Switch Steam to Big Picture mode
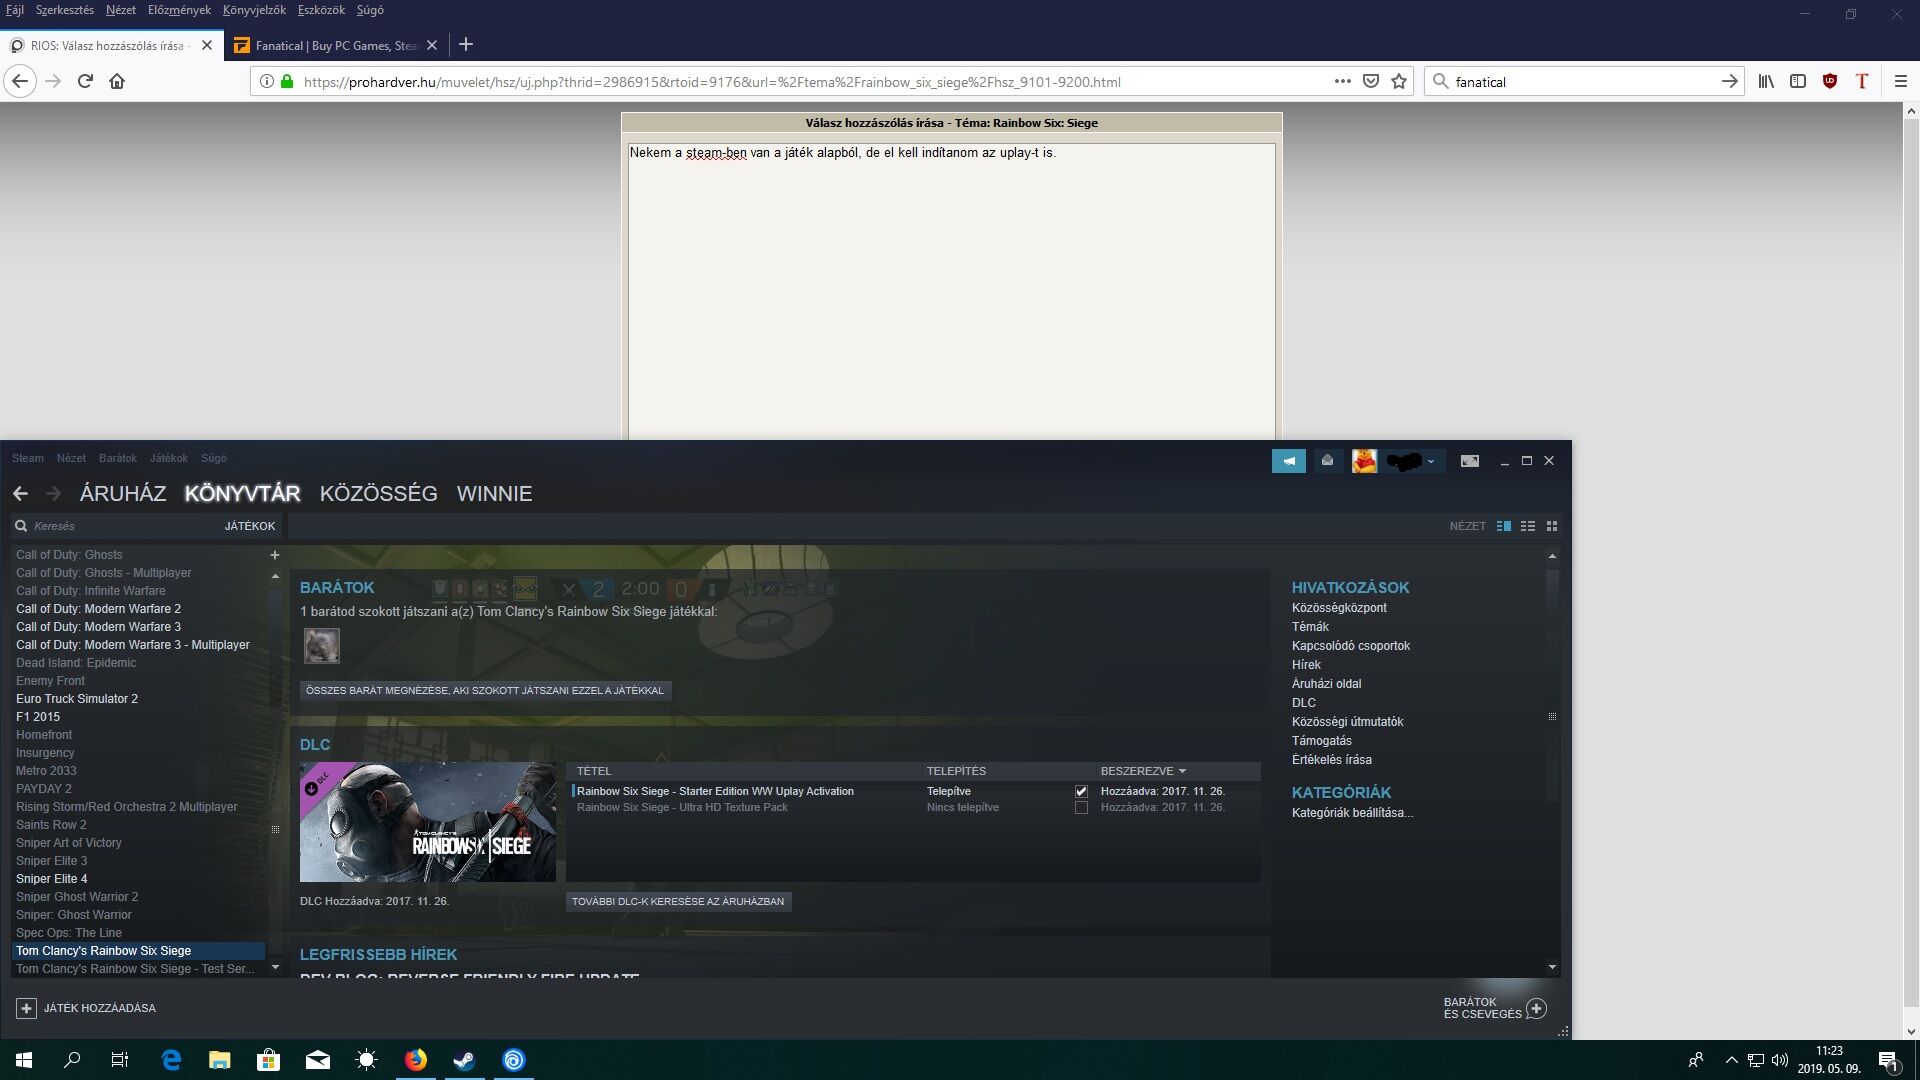The height and width of the screenshot is (1080, 1920). (x=1469, y=461)
